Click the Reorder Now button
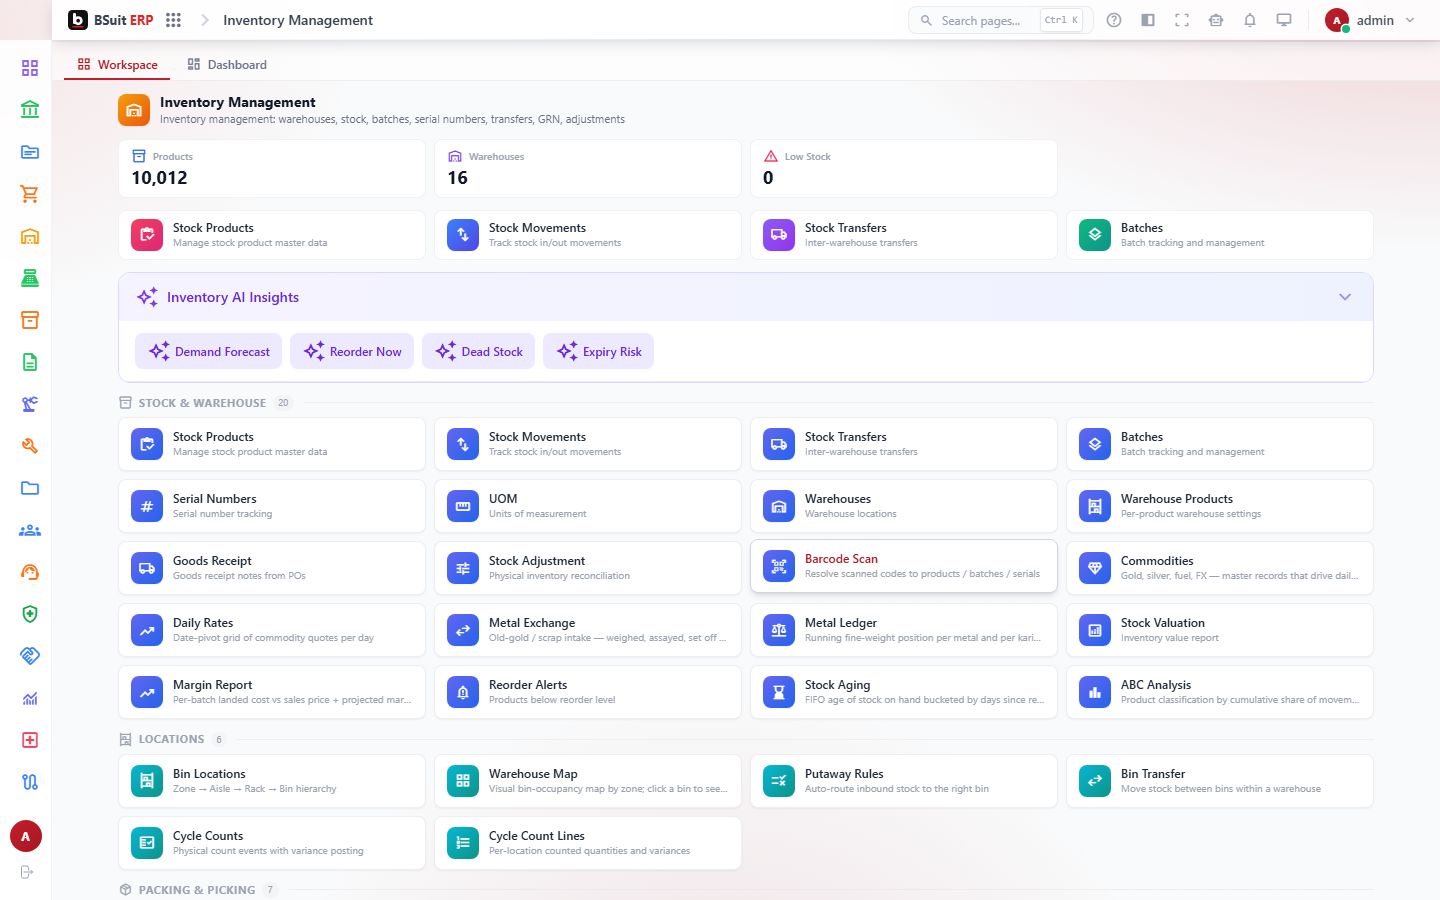The image size is (1440, 900). (x=352, y=351)
